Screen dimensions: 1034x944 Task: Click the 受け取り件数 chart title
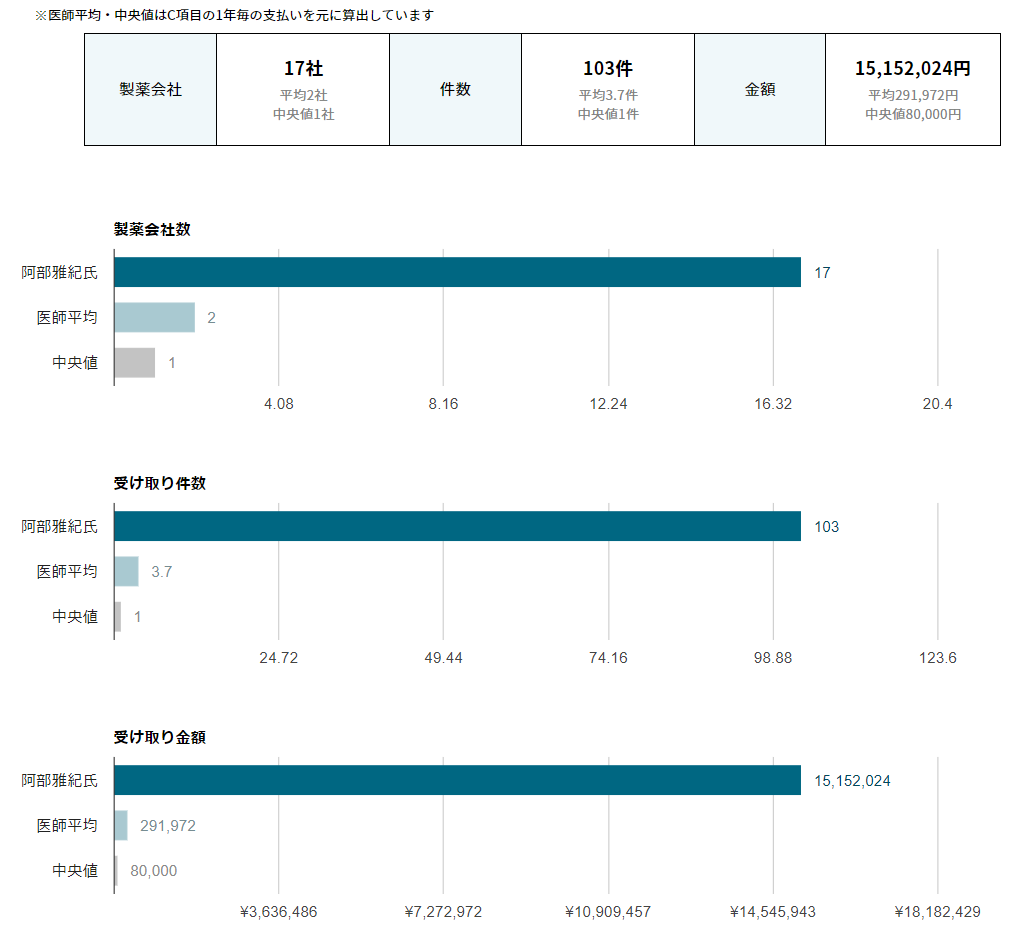(x=160, y=483)
